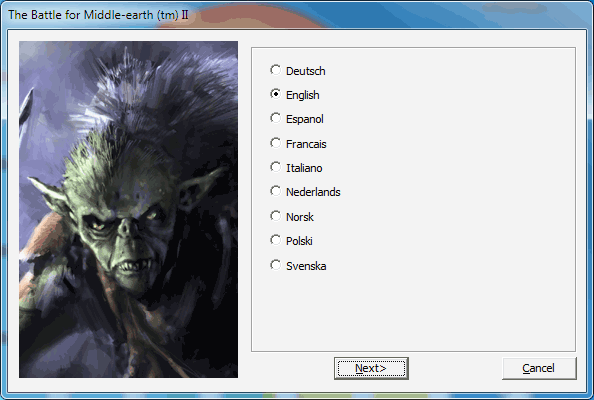
Task: Click the Nederlands label text
Action: 313,192
